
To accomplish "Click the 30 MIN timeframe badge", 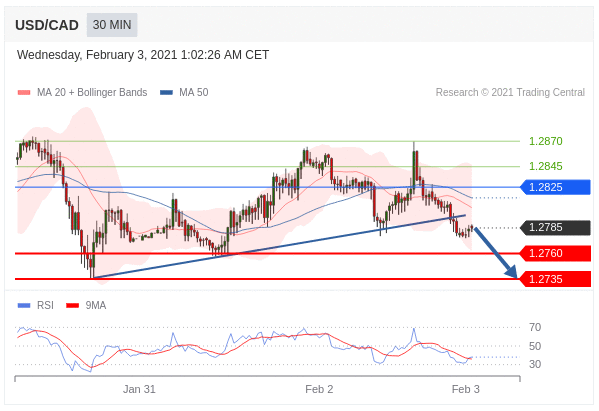I will click(112, 25).
